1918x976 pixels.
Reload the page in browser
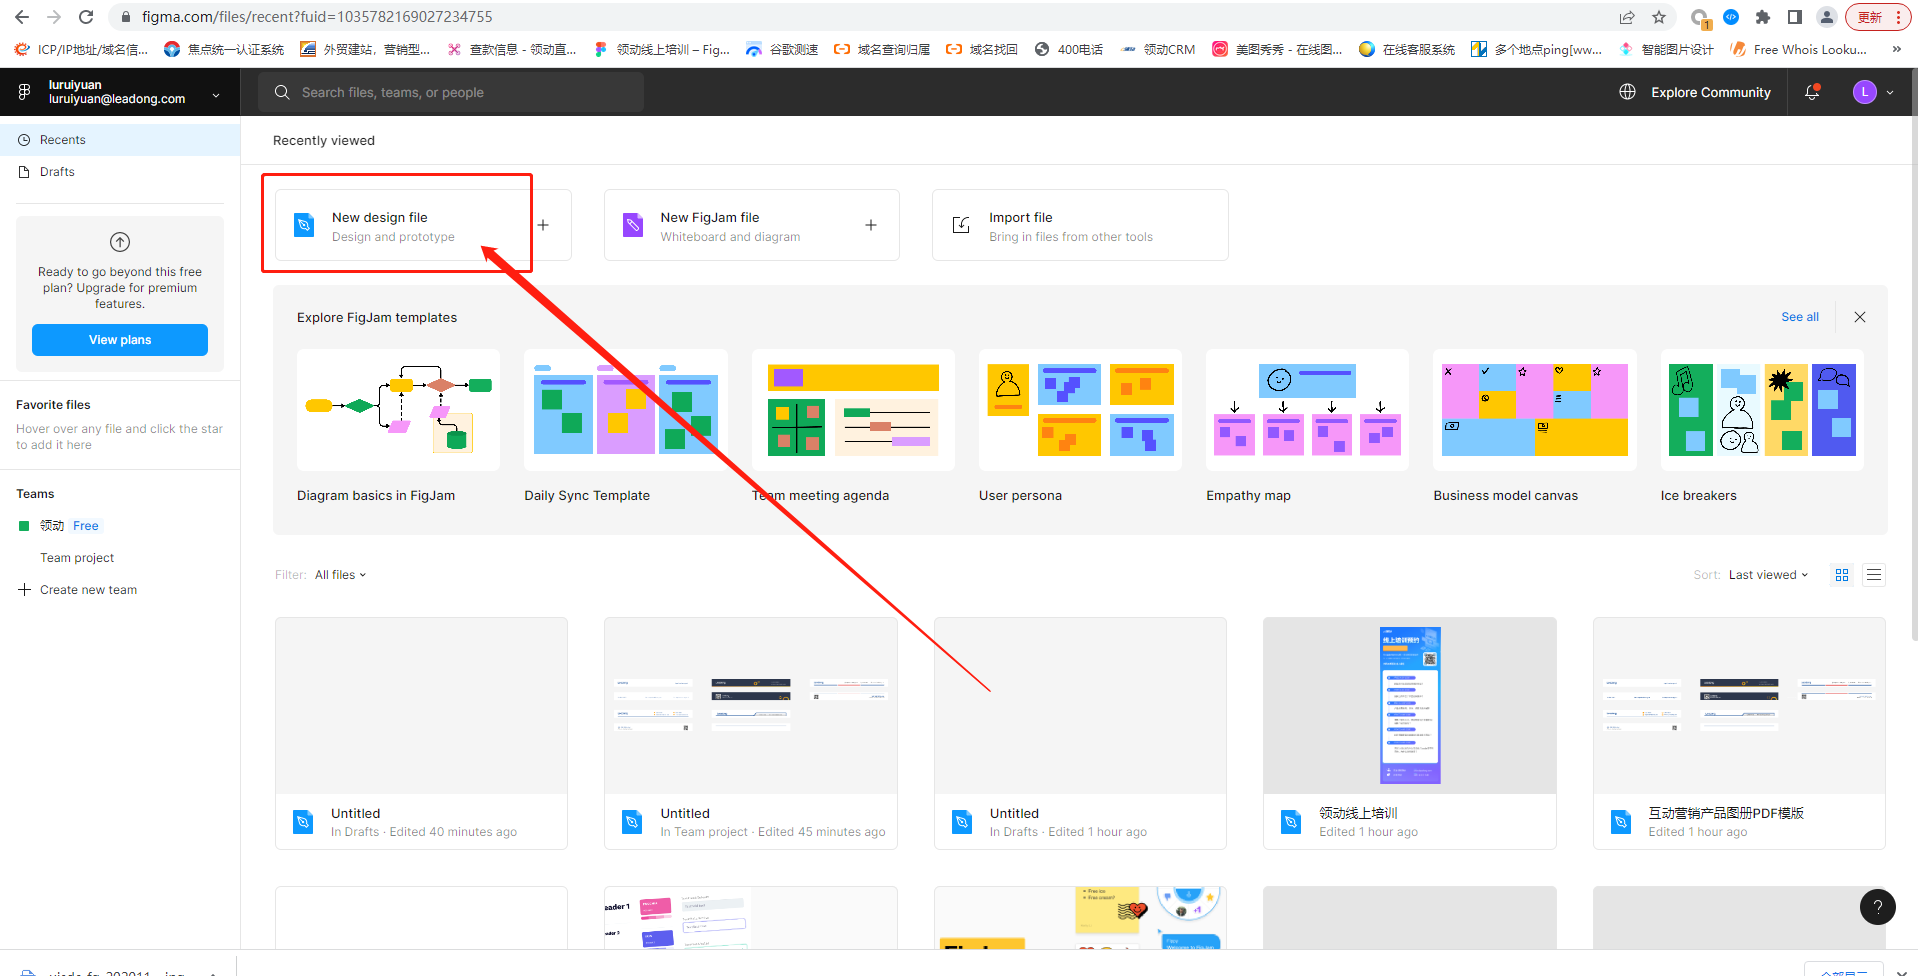pos(86,17)
